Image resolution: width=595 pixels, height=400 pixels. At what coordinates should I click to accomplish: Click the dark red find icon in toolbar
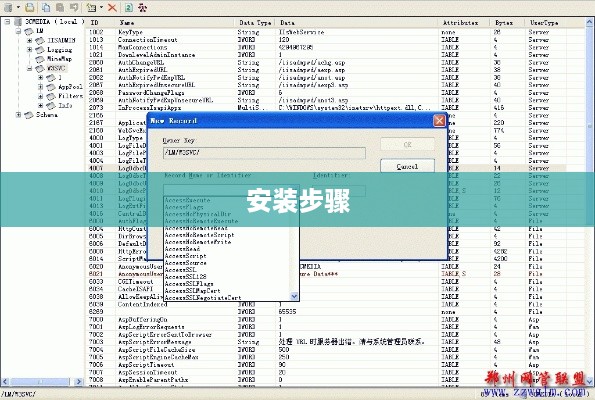tap(142, 7)
